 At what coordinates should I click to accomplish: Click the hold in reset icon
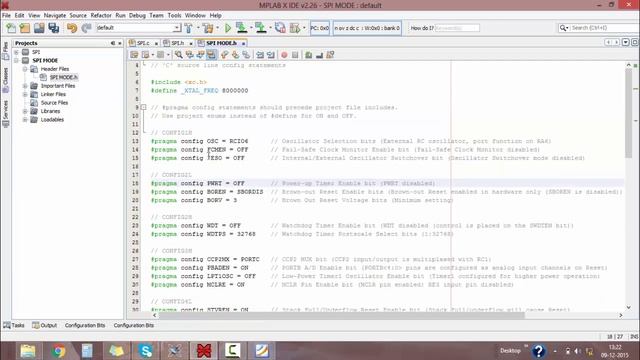280,28
